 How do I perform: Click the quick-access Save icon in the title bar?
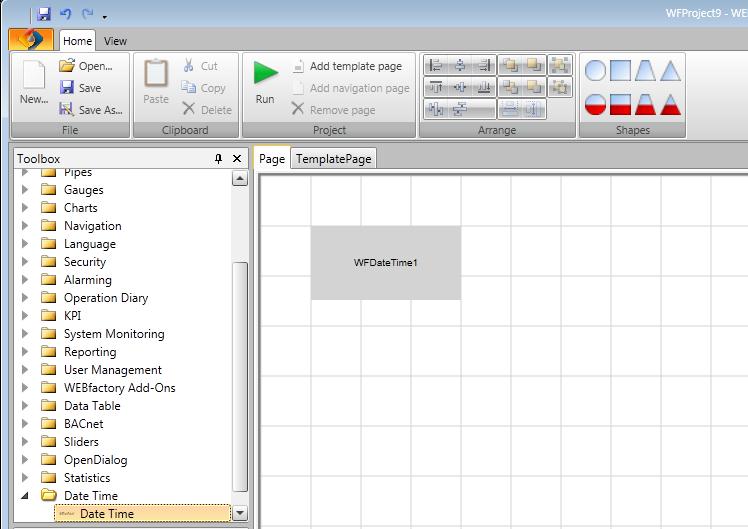click(x=44, y=14)
